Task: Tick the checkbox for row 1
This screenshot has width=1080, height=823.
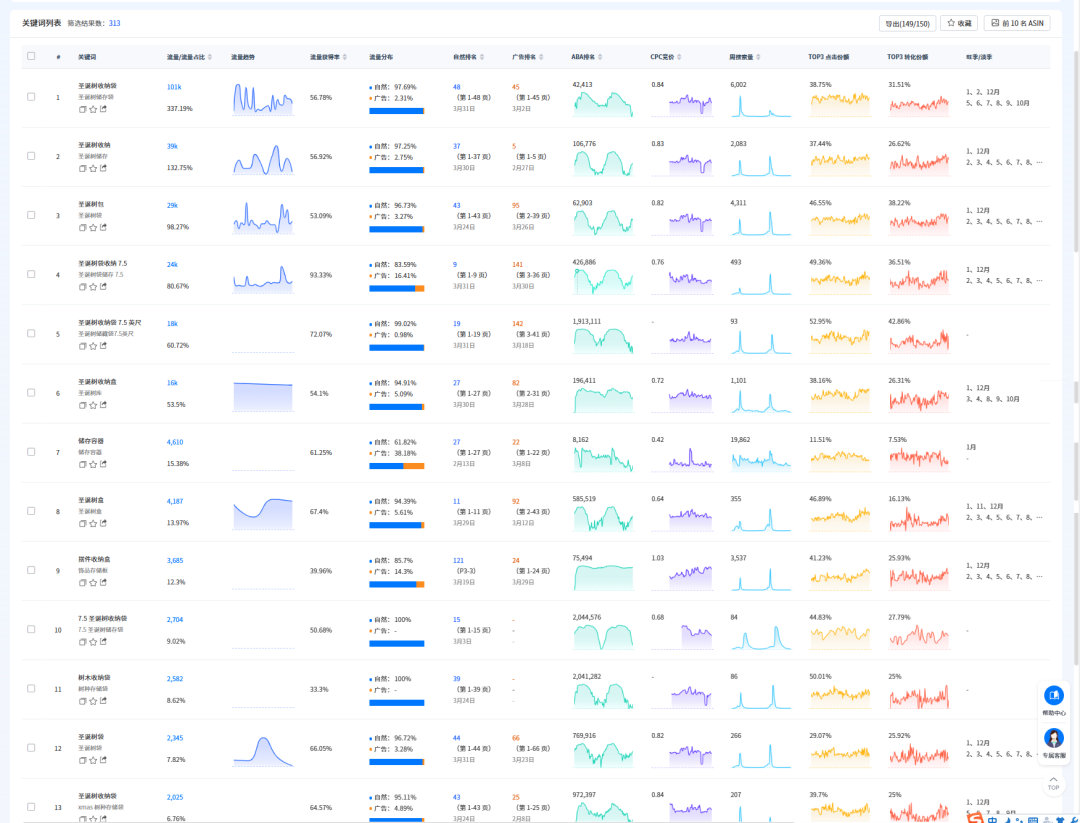Action: coord(31,97)
